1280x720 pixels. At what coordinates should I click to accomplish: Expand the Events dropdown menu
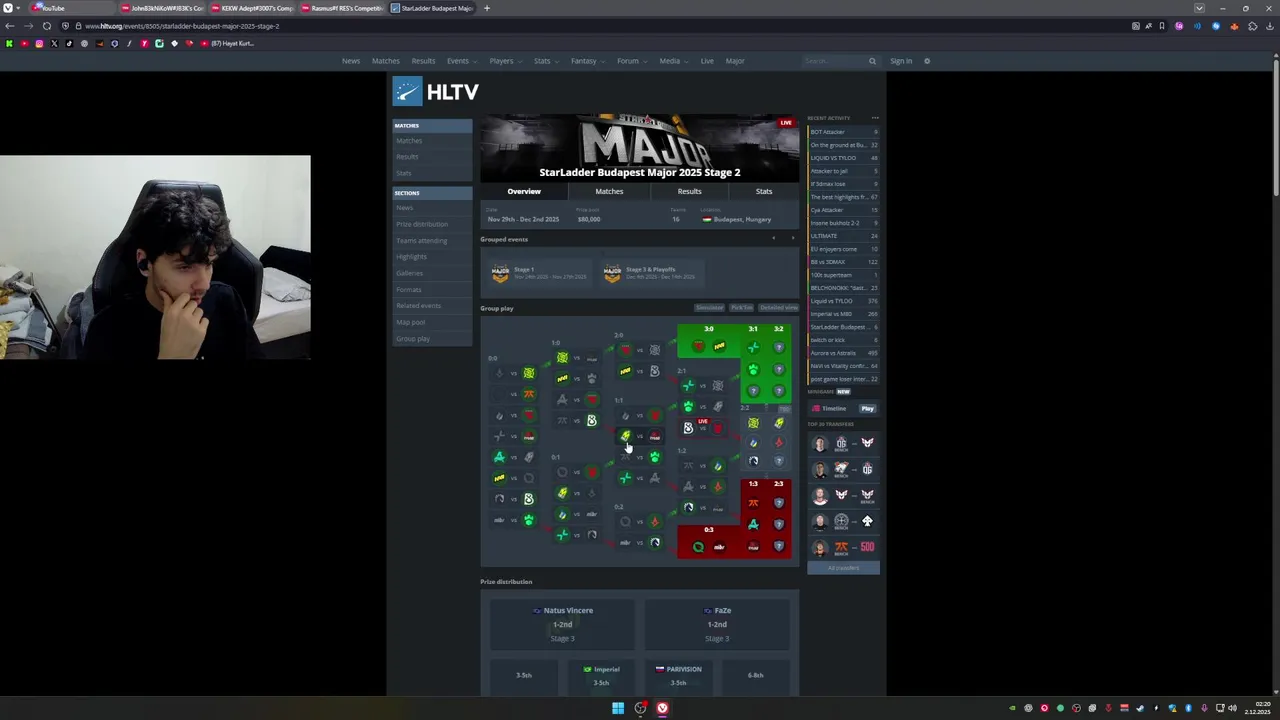pos(461,61)
